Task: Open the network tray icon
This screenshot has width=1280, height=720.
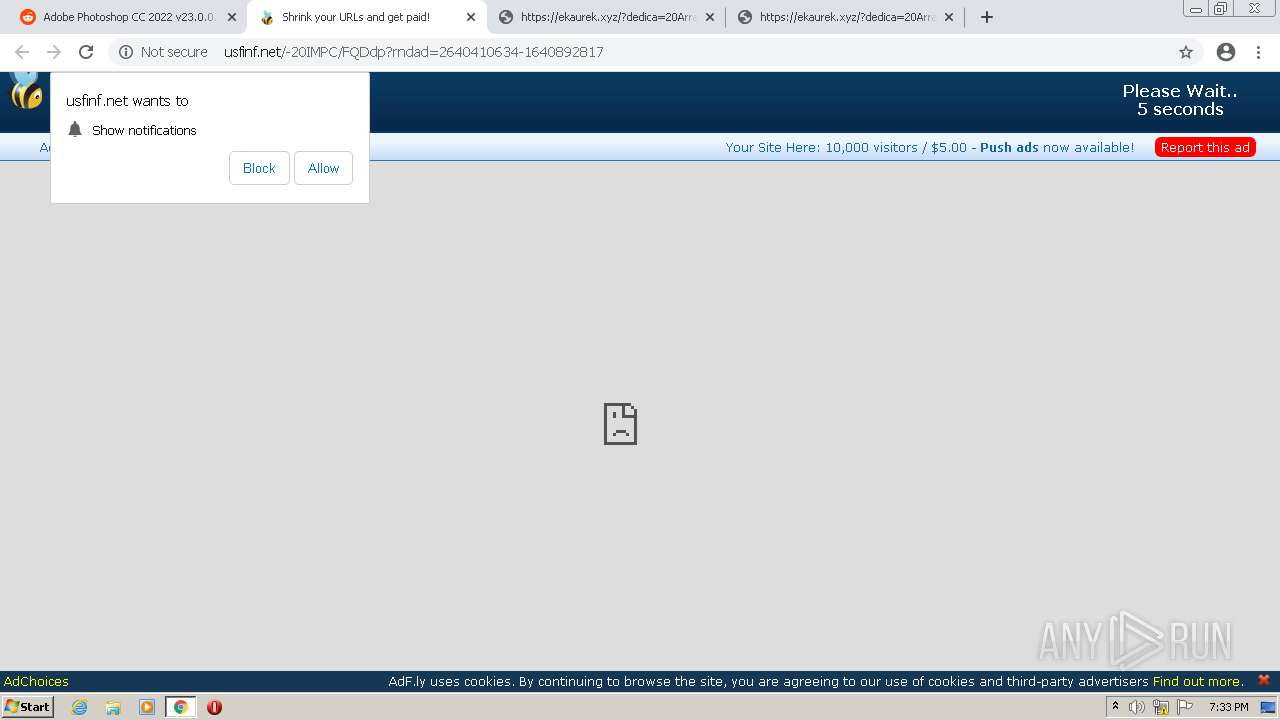Action: click(x=1161, y=707)
